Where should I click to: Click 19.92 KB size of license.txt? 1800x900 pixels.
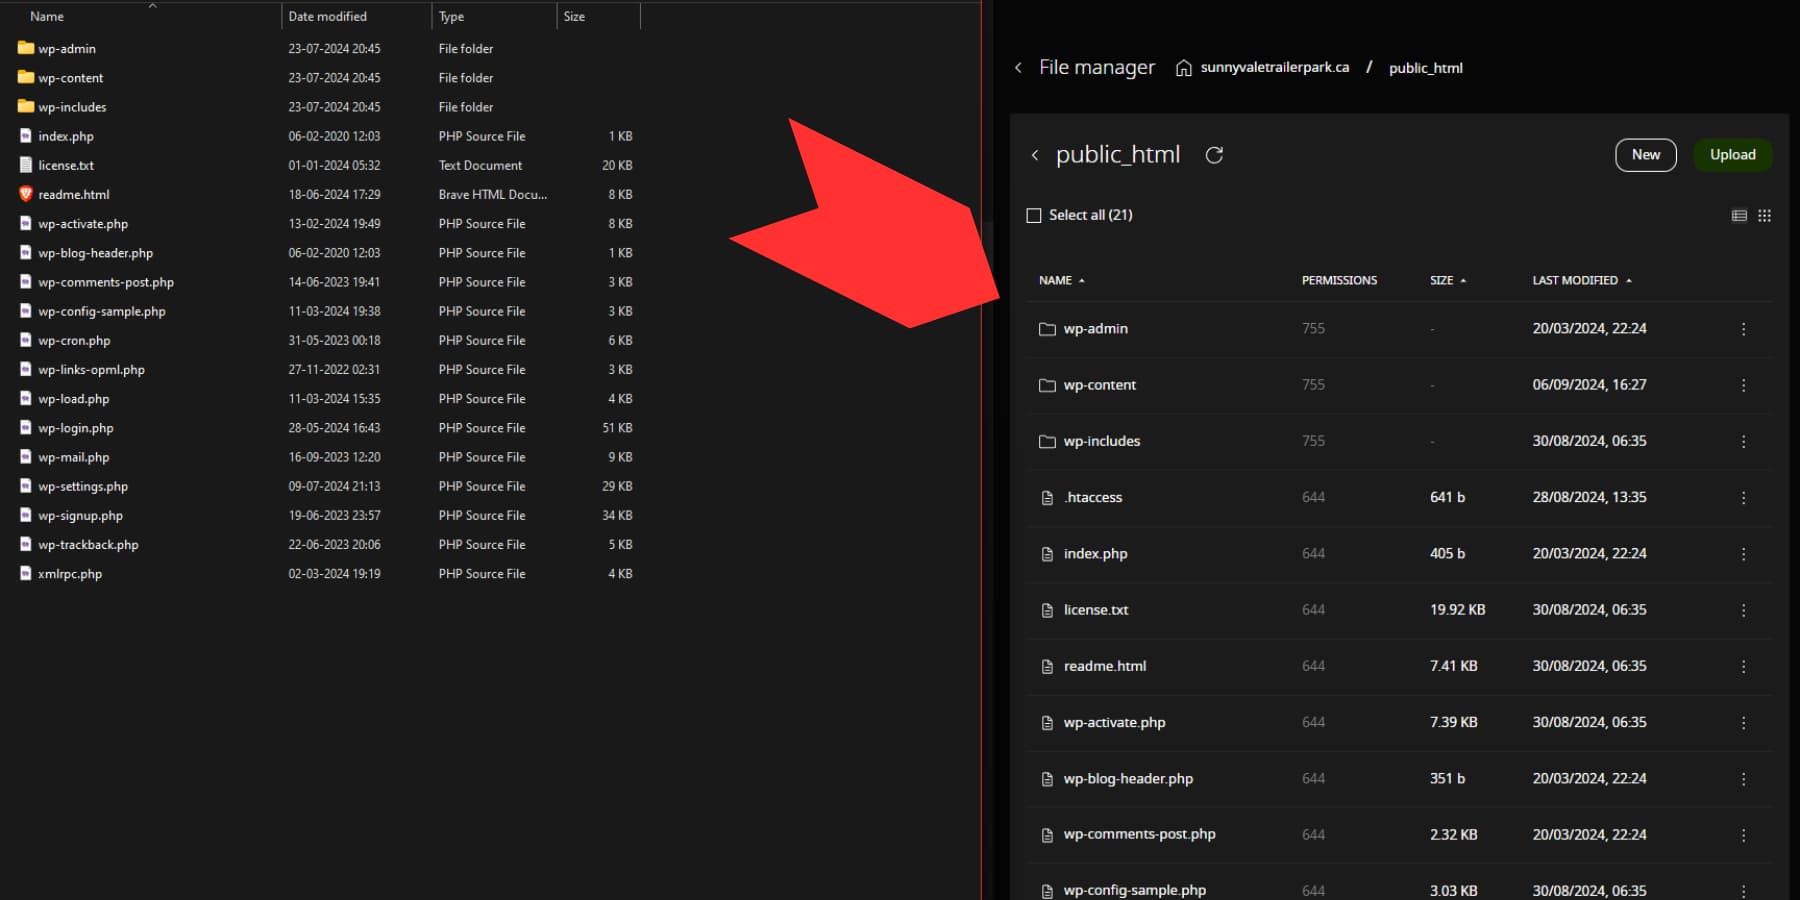pos(1457,610)
